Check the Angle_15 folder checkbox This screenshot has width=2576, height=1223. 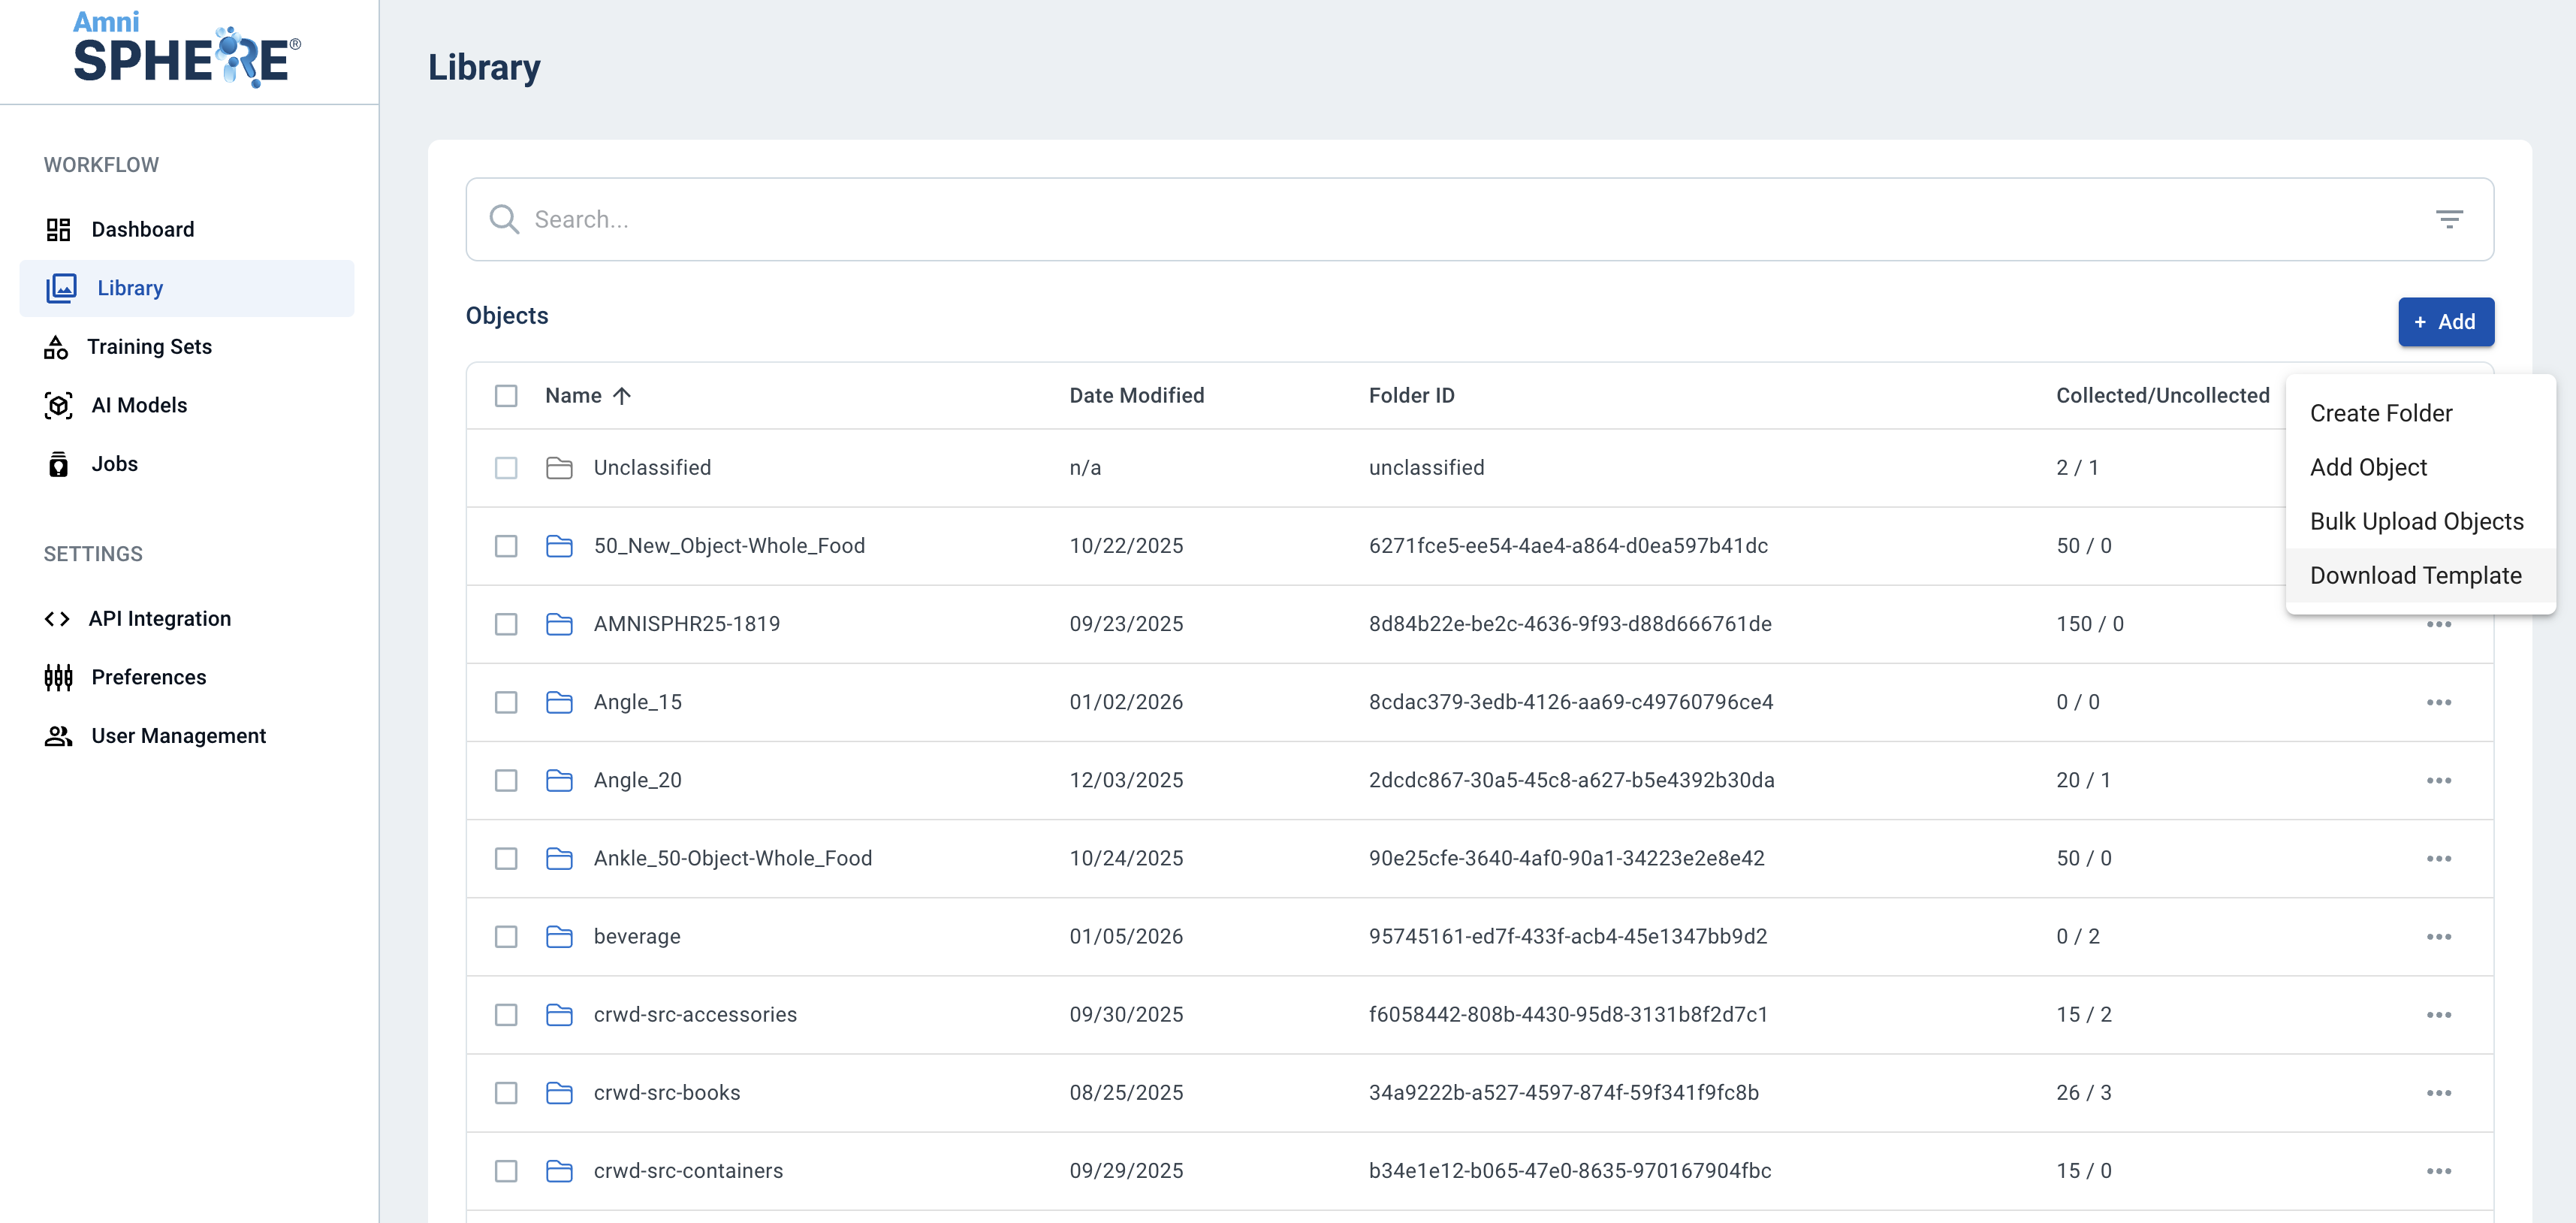pos(506,702)
